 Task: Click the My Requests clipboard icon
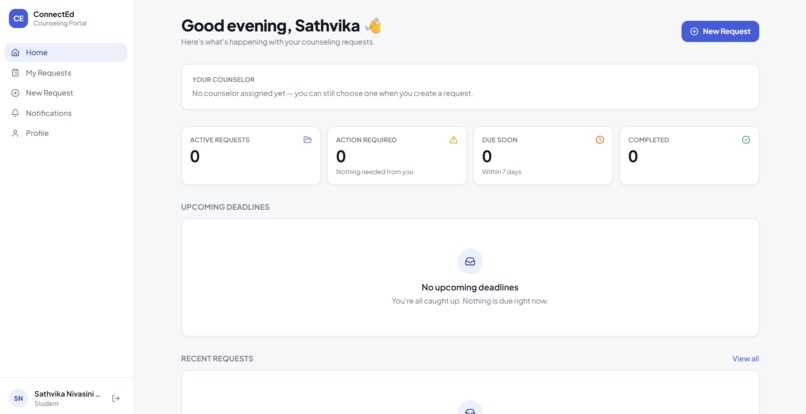[15, 73]
